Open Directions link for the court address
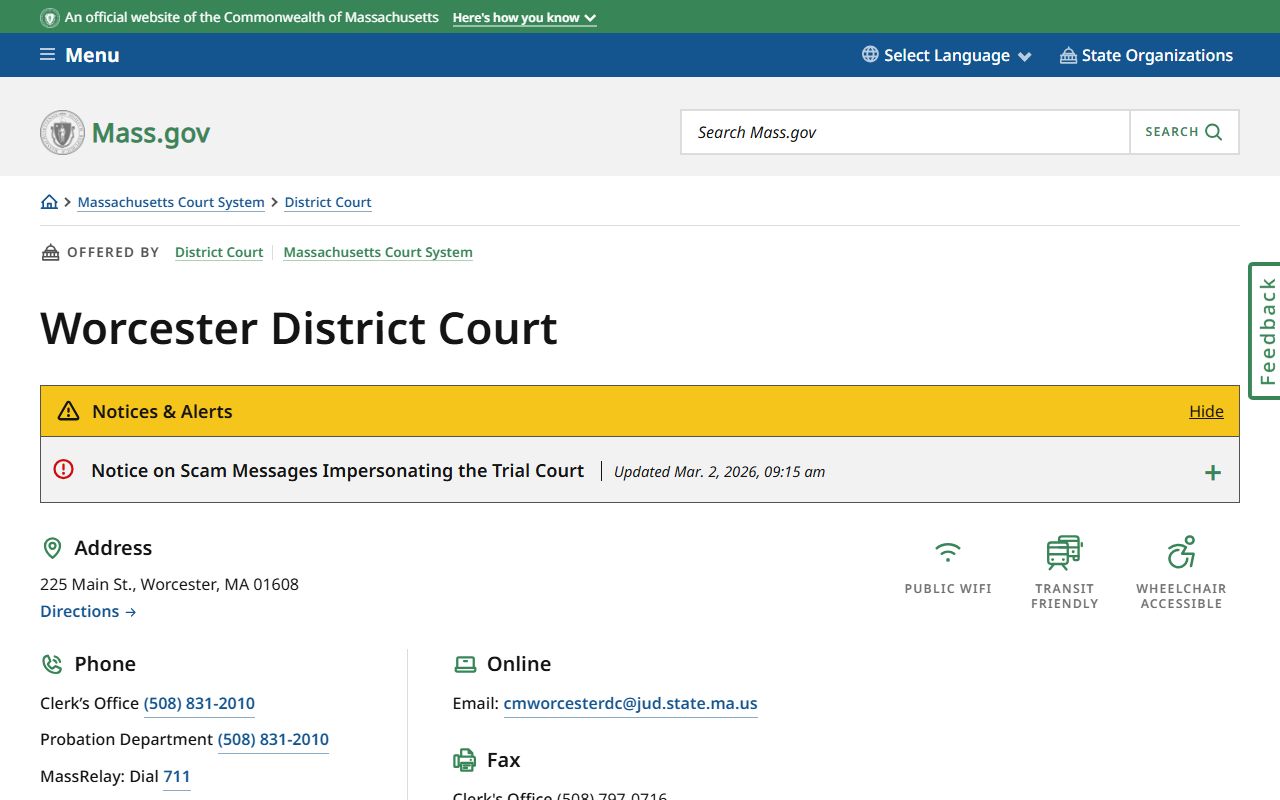 tap(88, 611)
